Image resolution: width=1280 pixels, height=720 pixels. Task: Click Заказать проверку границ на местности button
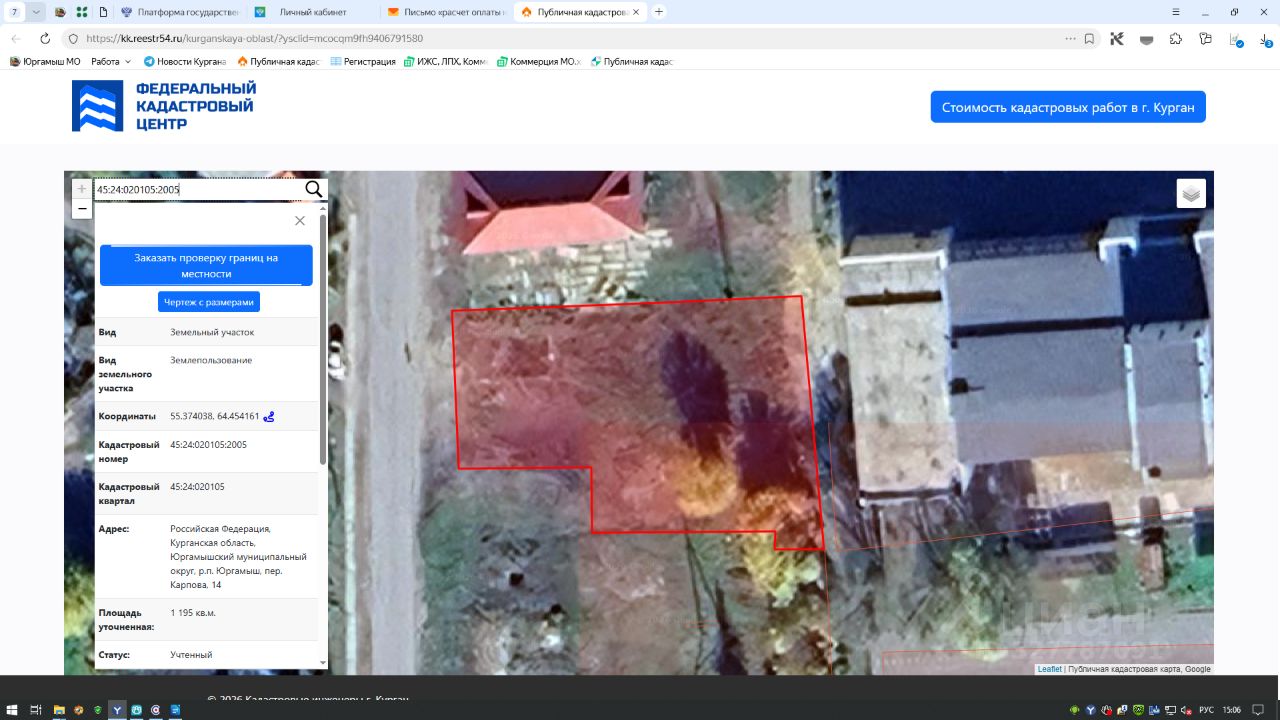206,265
